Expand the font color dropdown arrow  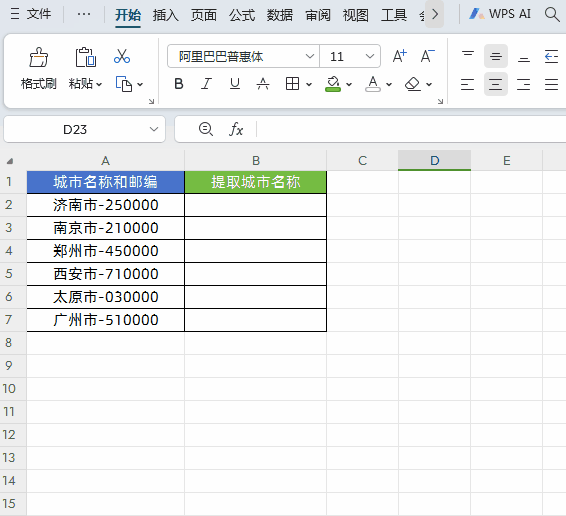click(389, 84)
